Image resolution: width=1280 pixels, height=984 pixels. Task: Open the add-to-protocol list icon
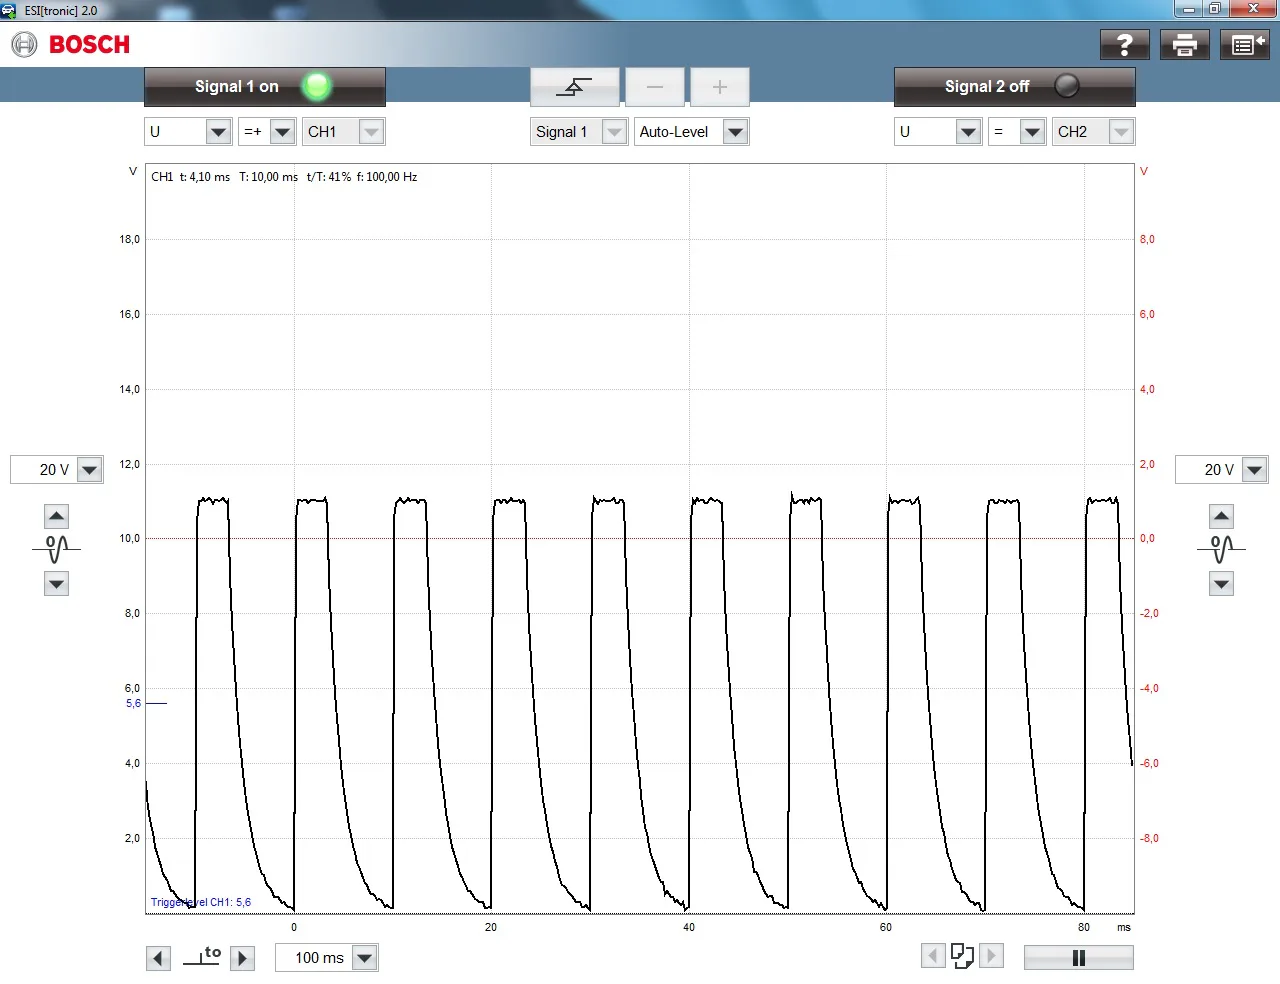click(x=1245, y=45)
